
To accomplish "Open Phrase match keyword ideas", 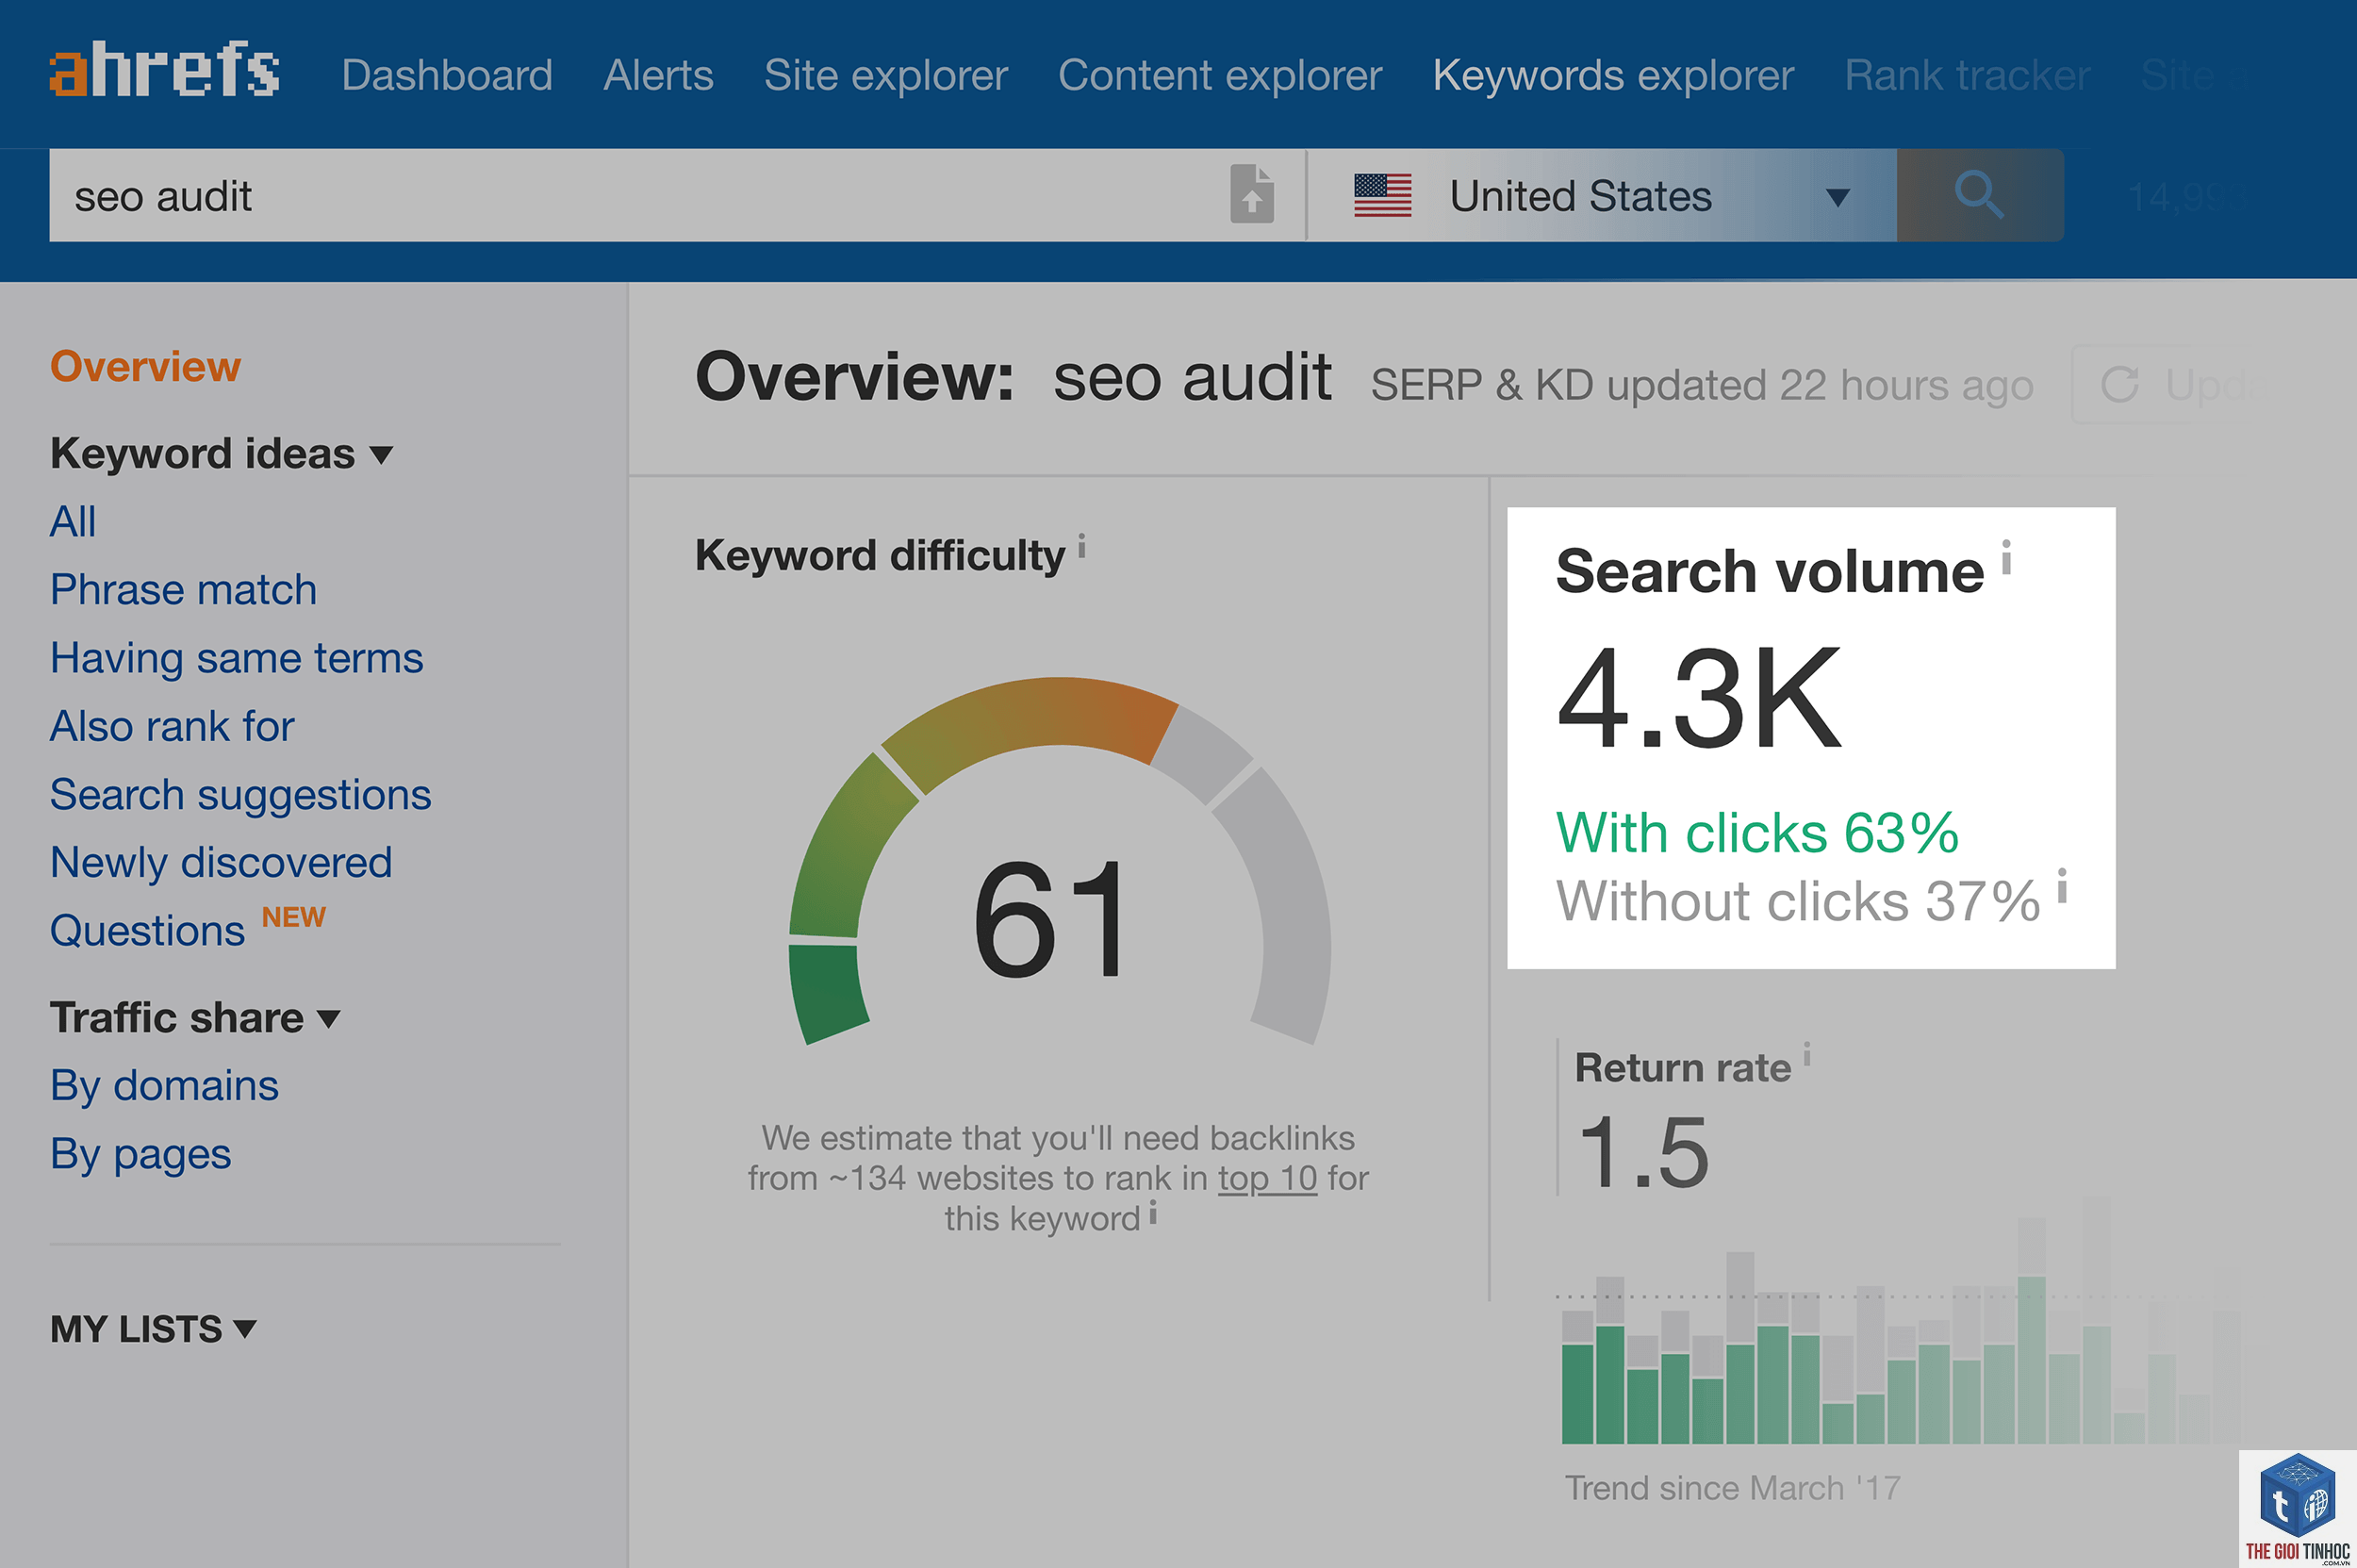I will pos(183,590).
